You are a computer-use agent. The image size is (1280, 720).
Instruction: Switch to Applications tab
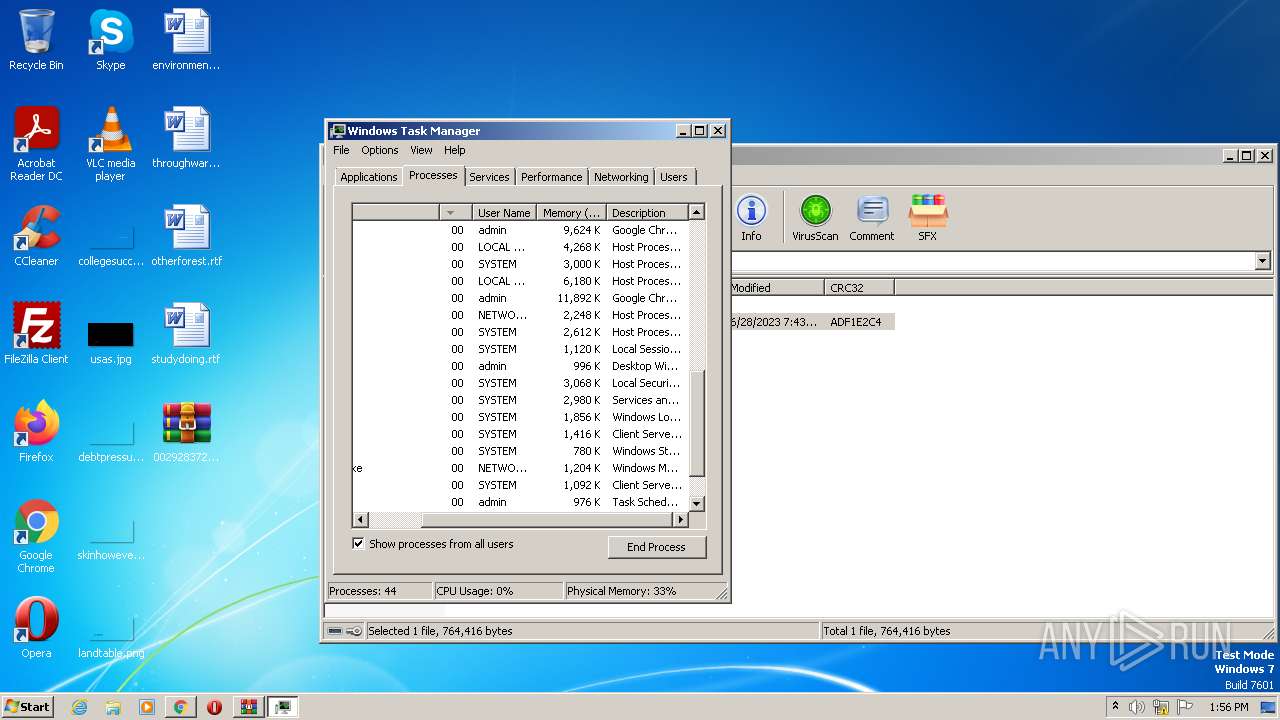(x=369, y=177)
